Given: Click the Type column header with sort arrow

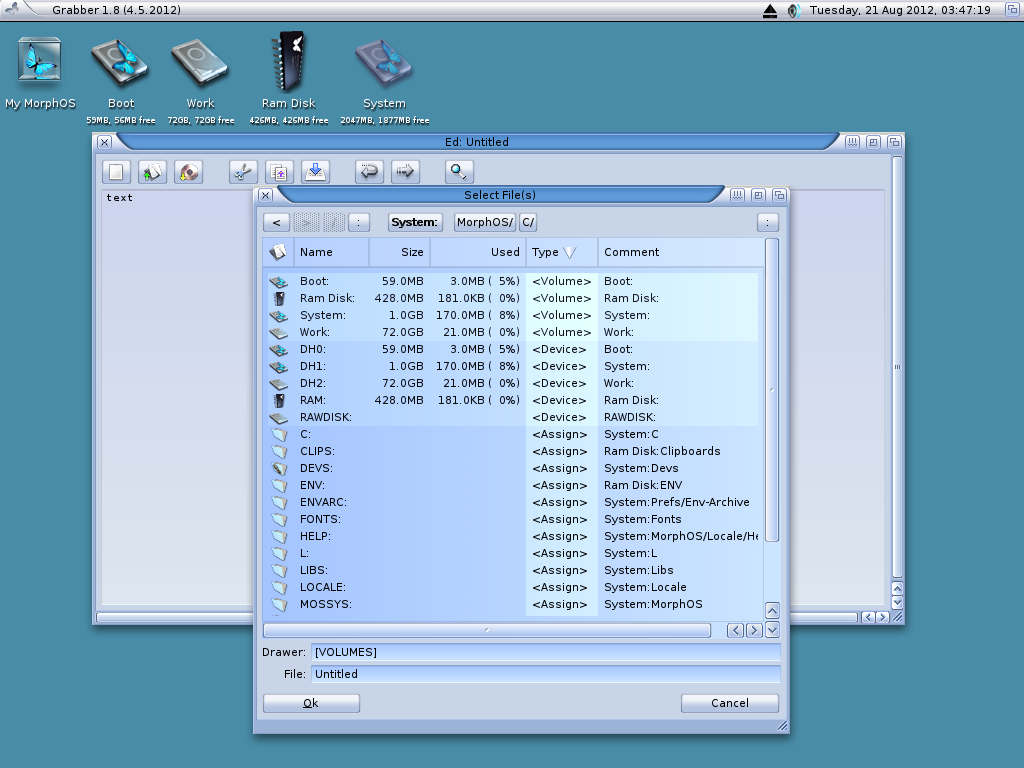Looking at the screenshot, I should (x=562, y=252).
